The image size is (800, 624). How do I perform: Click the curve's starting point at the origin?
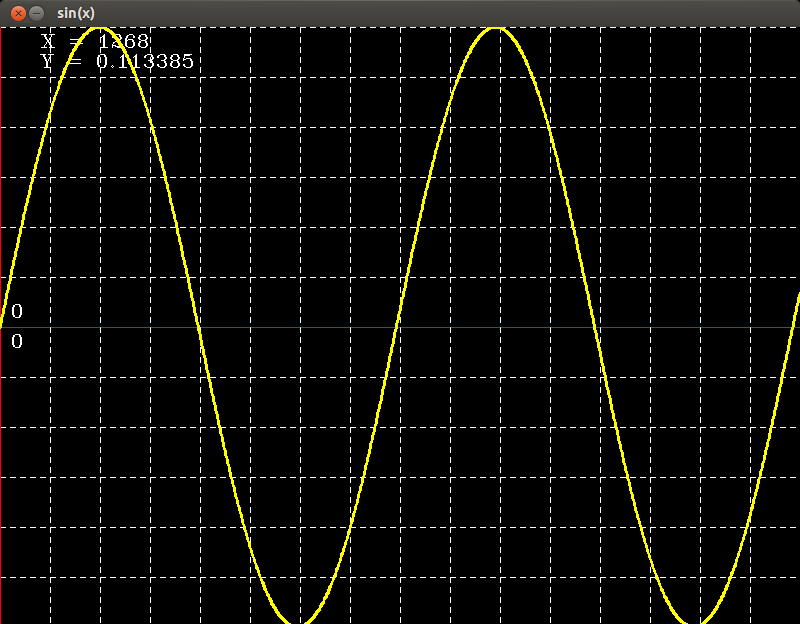2,325
